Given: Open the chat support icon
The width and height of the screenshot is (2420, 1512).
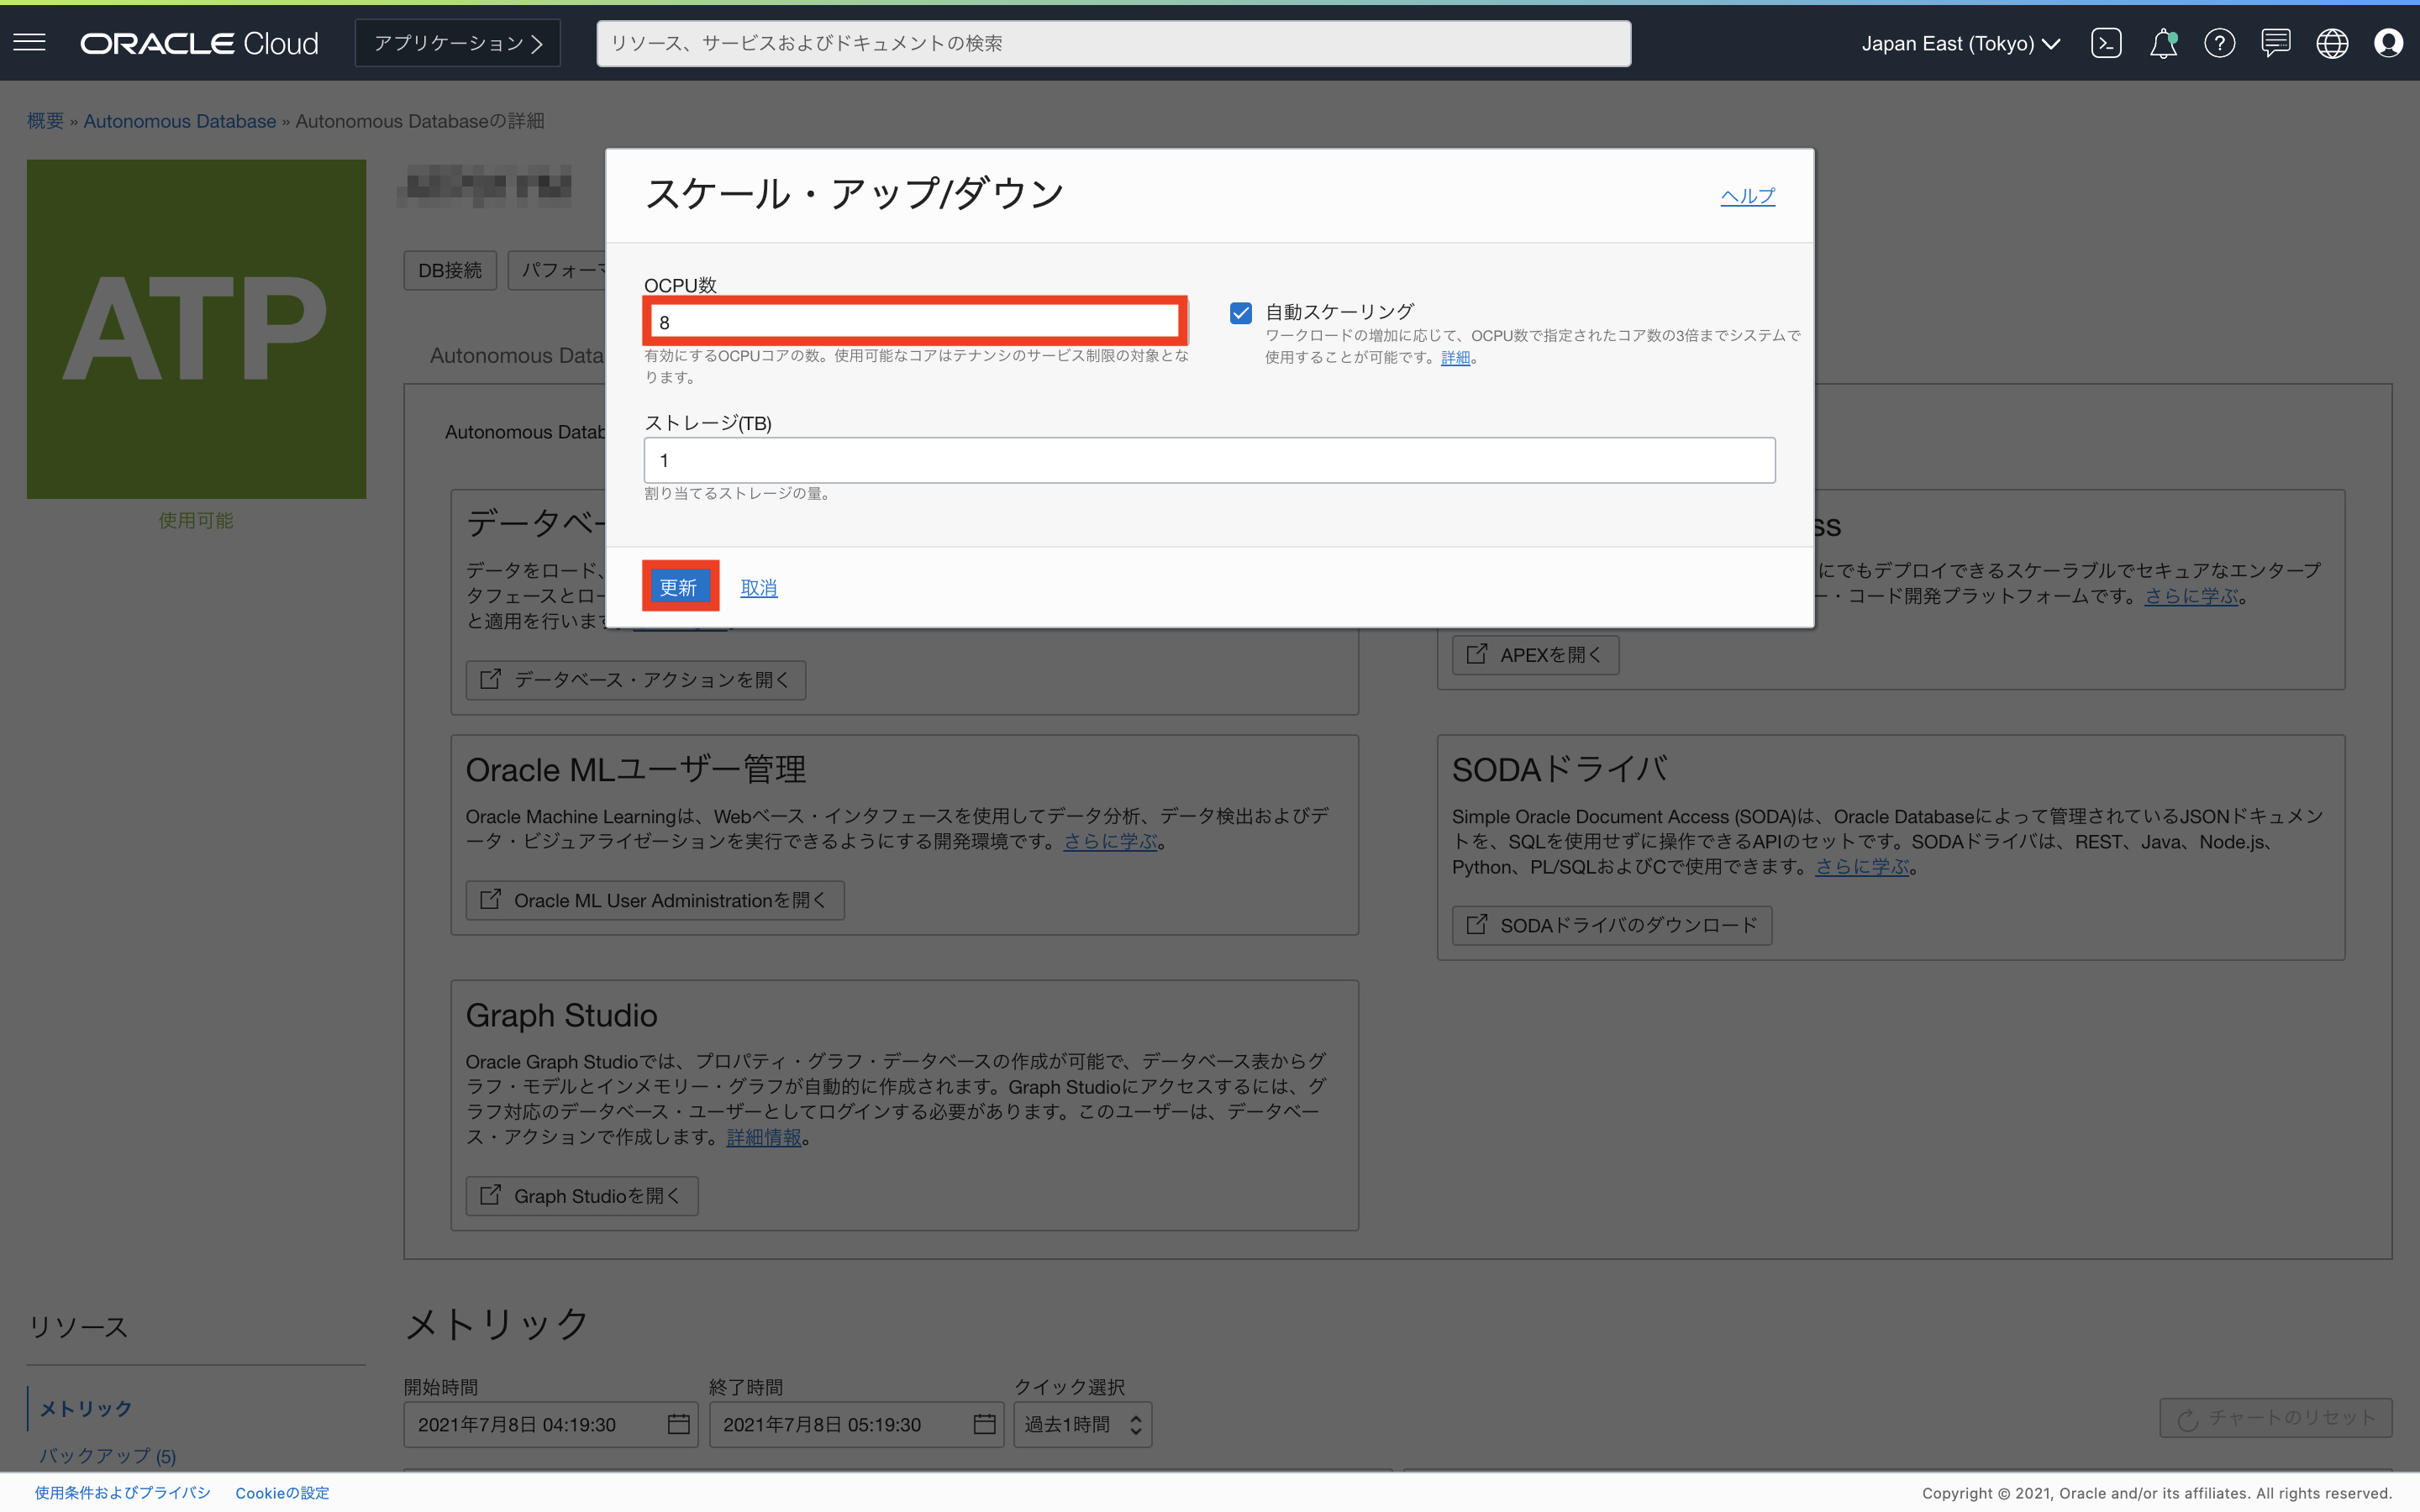Looking at the screenshot, I should click(x=2276, y=43).
